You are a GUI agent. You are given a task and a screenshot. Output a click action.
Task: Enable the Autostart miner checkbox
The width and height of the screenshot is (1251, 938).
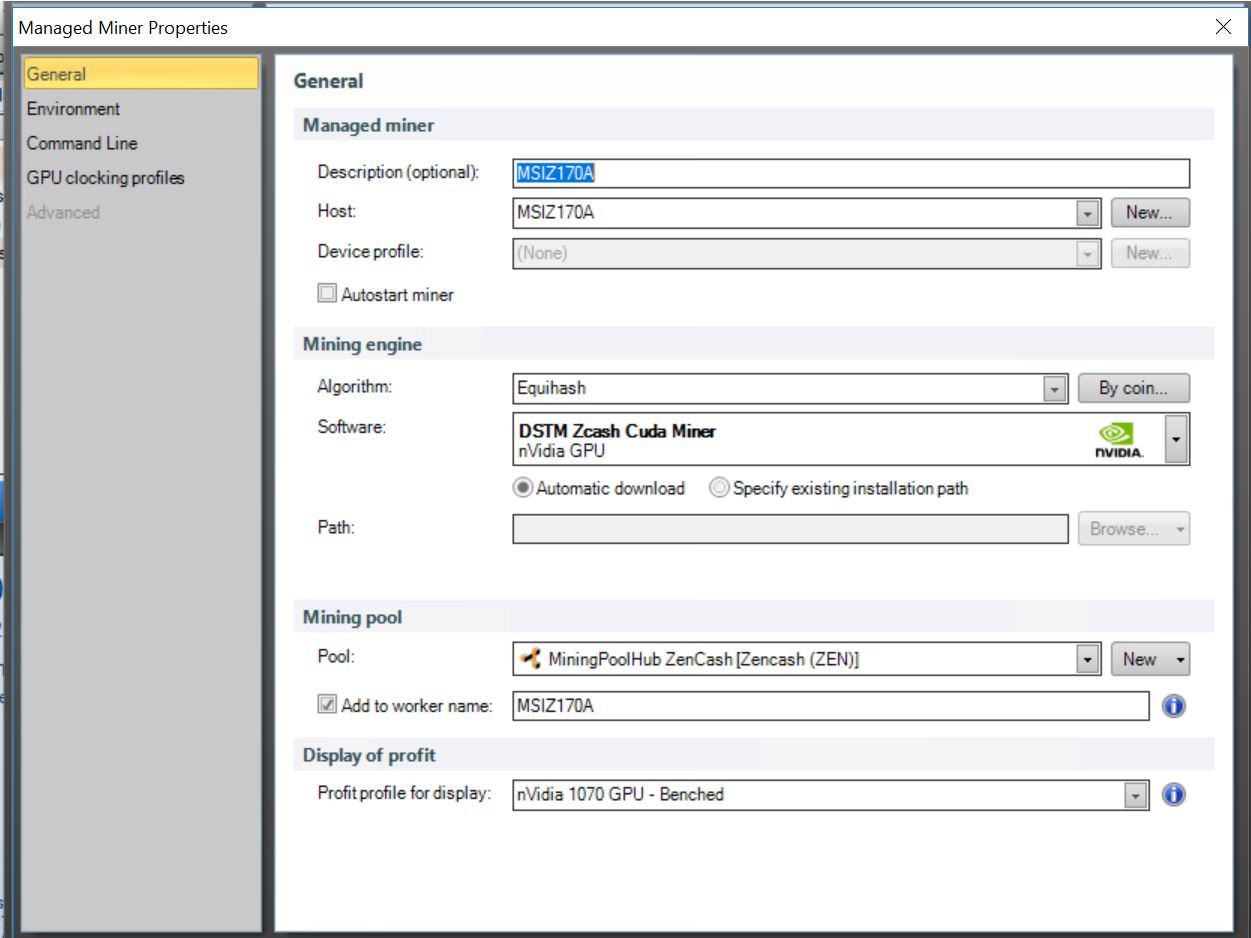[x=327, y=294]
